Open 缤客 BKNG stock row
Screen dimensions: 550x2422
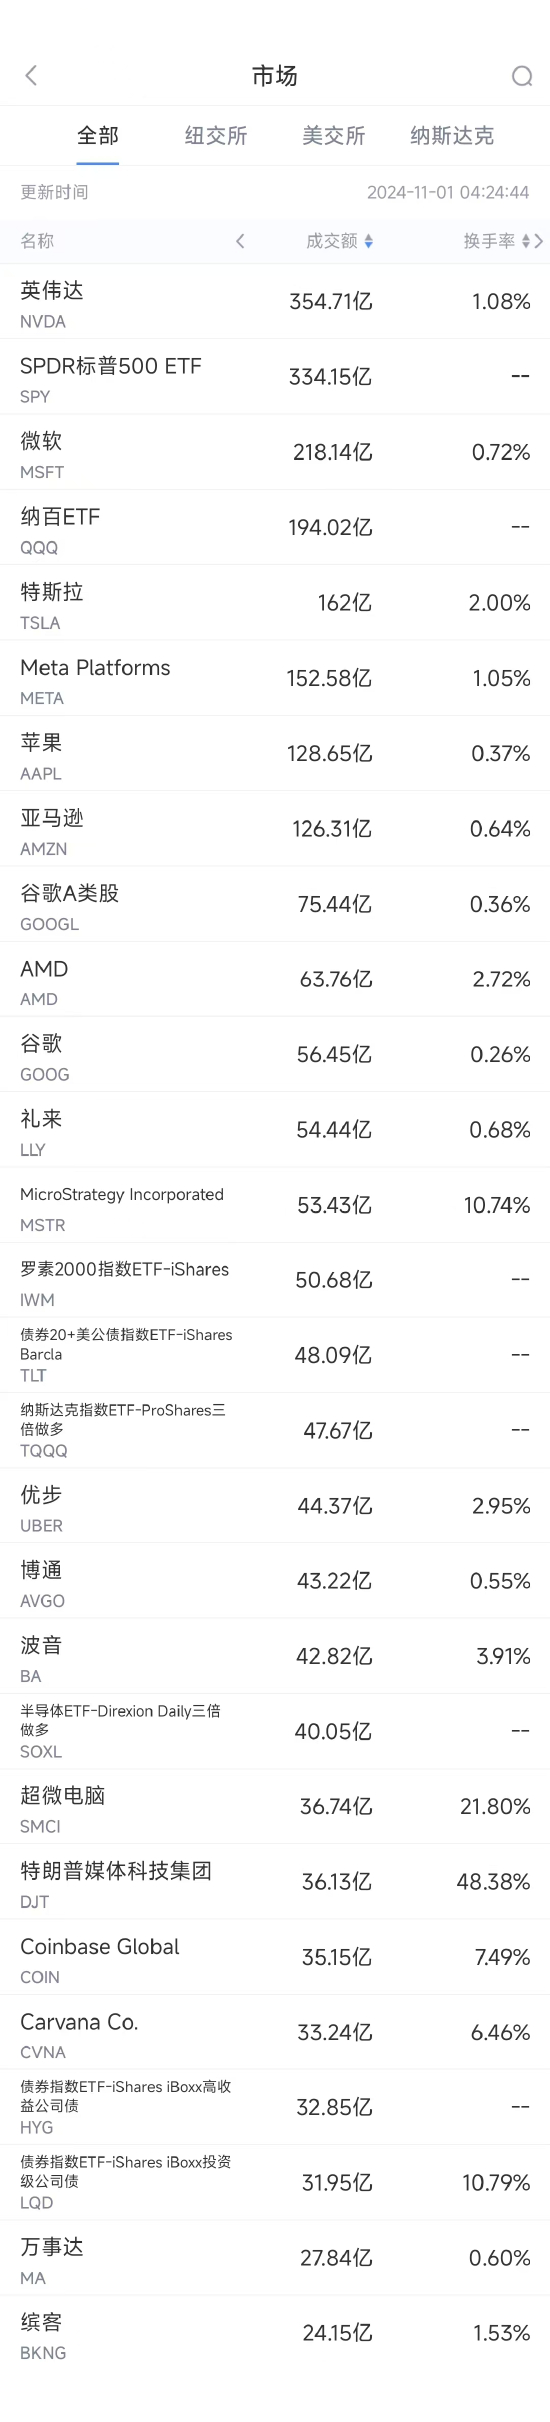point(275,2333)
